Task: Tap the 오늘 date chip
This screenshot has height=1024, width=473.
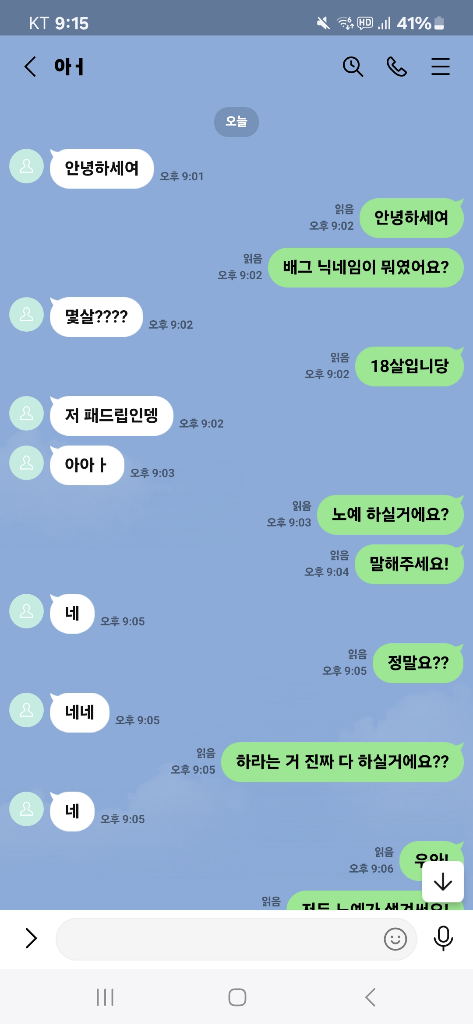Action: pyautogui.click(x=236, y=121)
